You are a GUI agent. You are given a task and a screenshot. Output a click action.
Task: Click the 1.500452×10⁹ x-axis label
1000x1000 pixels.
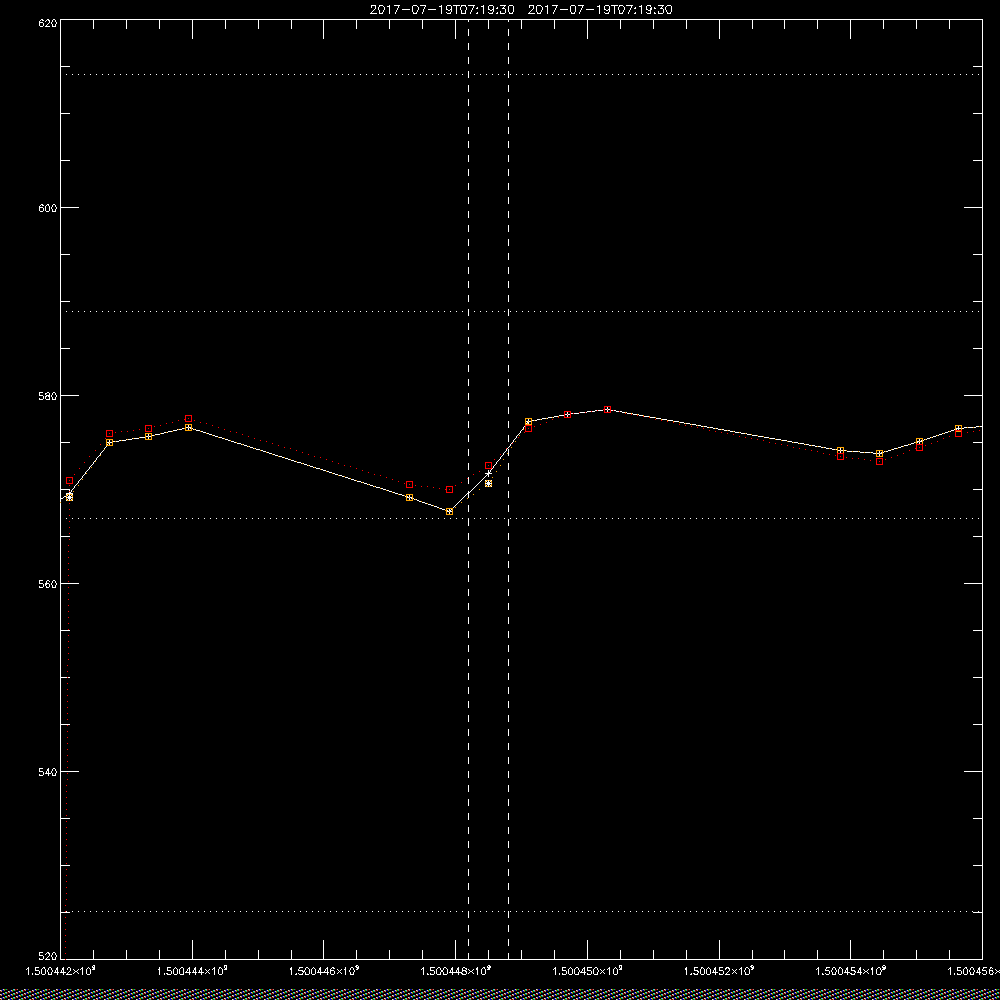(719, 971)
